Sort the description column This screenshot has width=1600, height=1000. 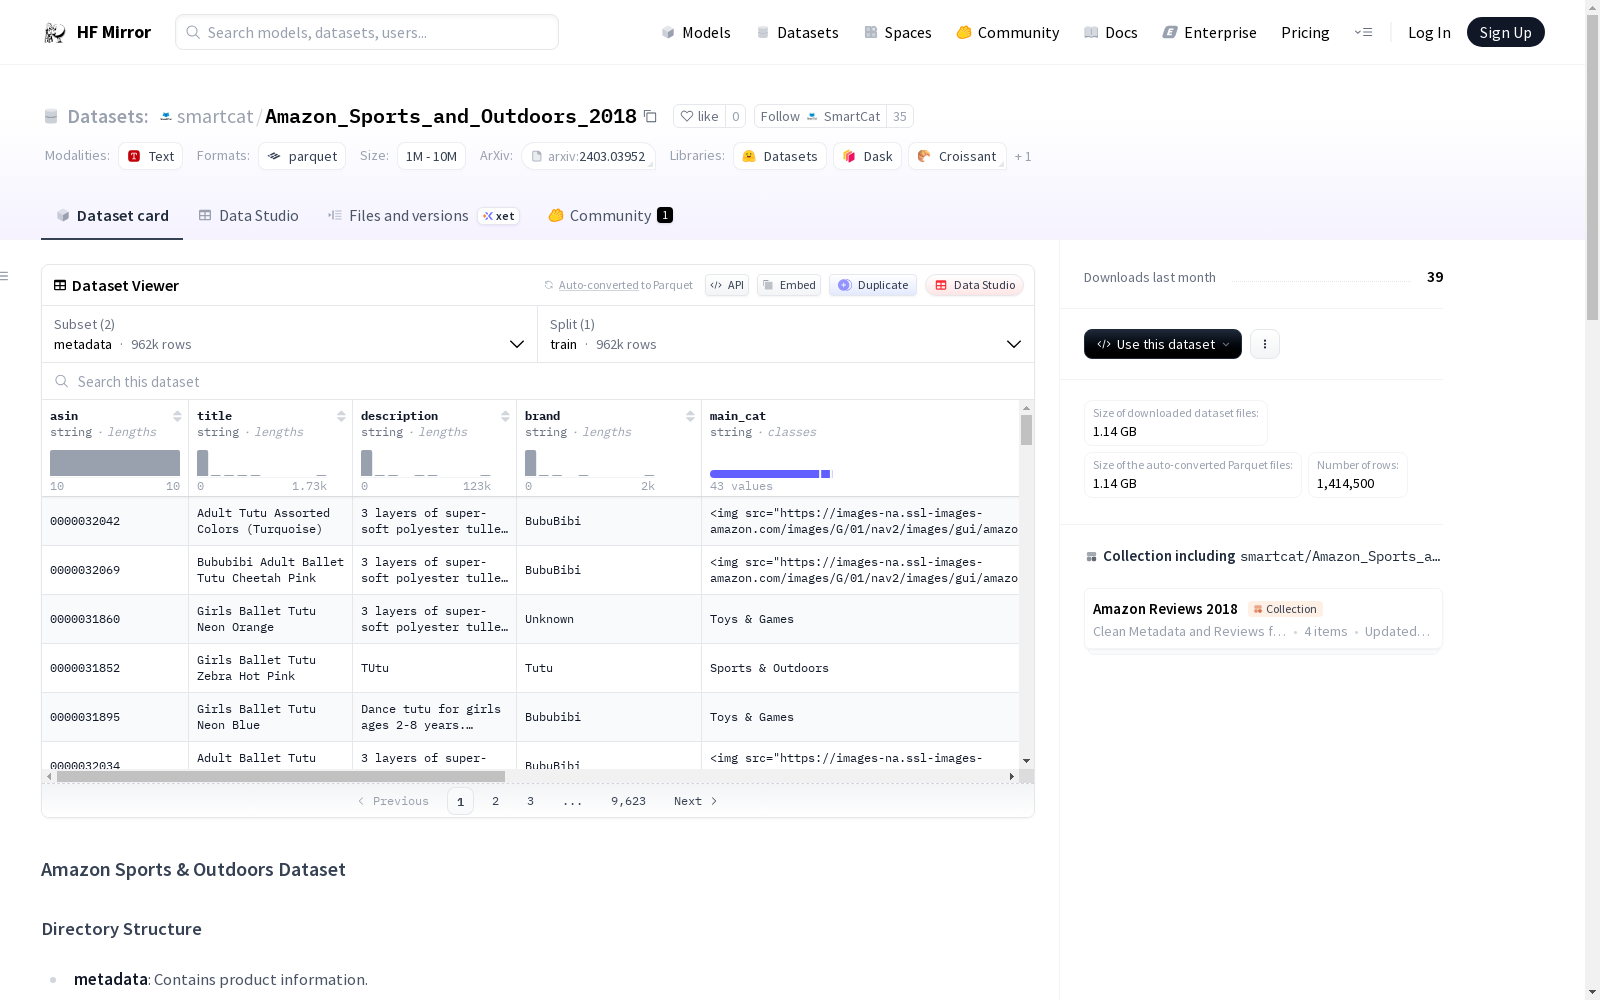click(505, 416)
